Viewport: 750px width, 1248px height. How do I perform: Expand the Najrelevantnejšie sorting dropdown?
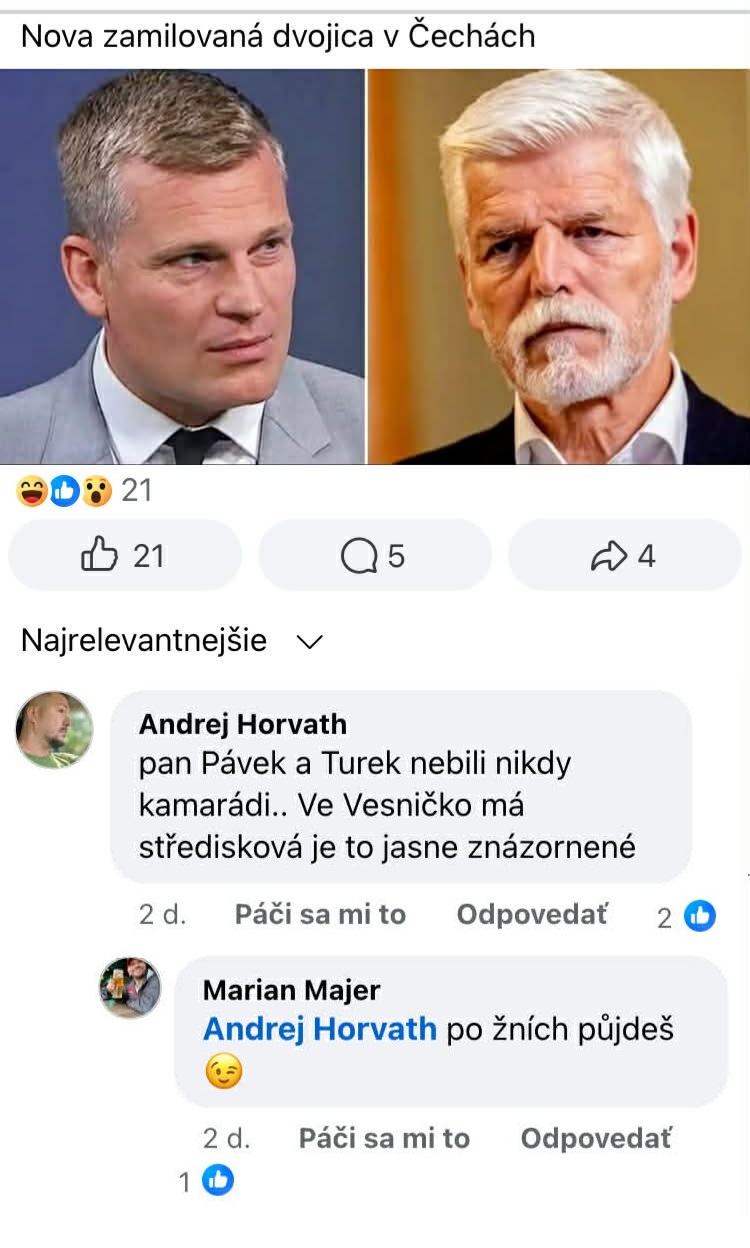tap(172, 641)
